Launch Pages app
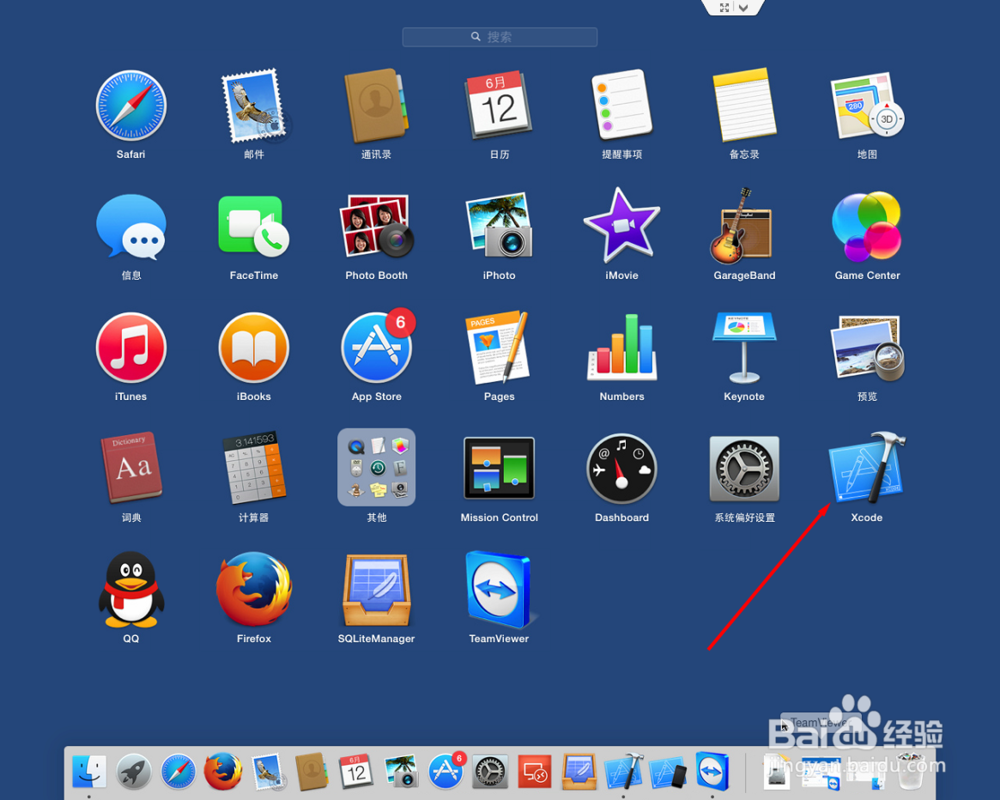Screen dimensions: 1000x800 pyautogui.click(x=499, y=348)
